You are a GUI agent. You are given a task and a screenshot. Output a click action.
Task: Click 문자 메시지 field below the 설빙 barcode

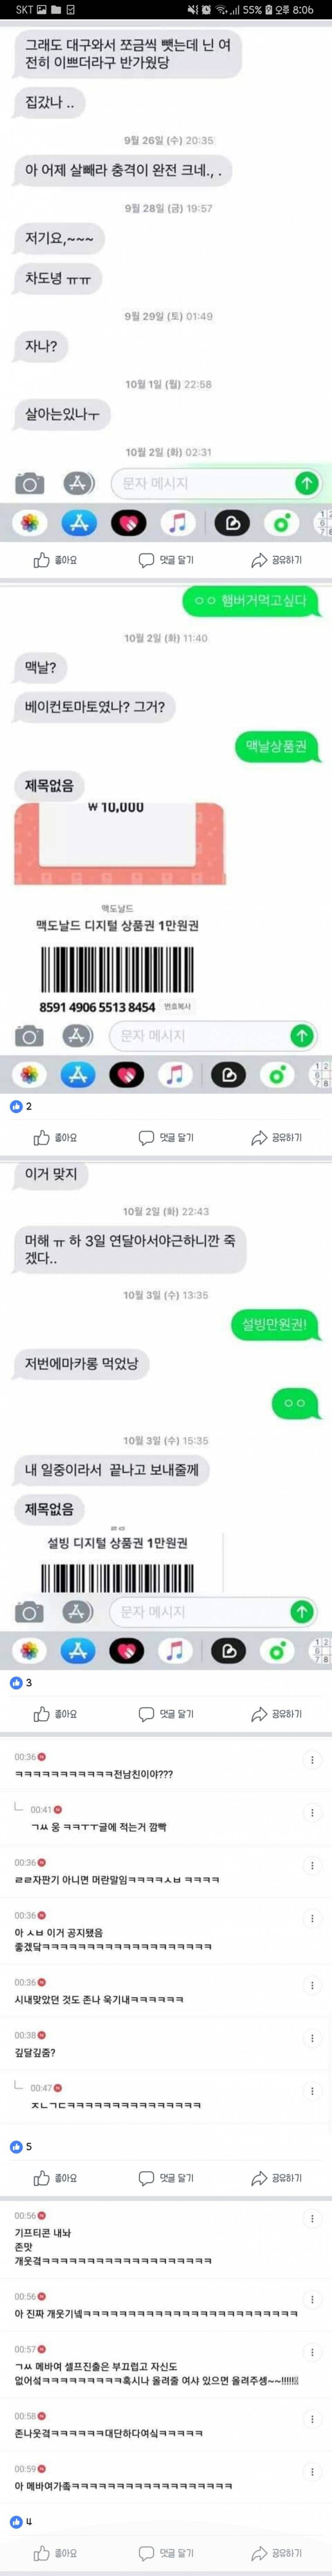(x=200, y=1611)
